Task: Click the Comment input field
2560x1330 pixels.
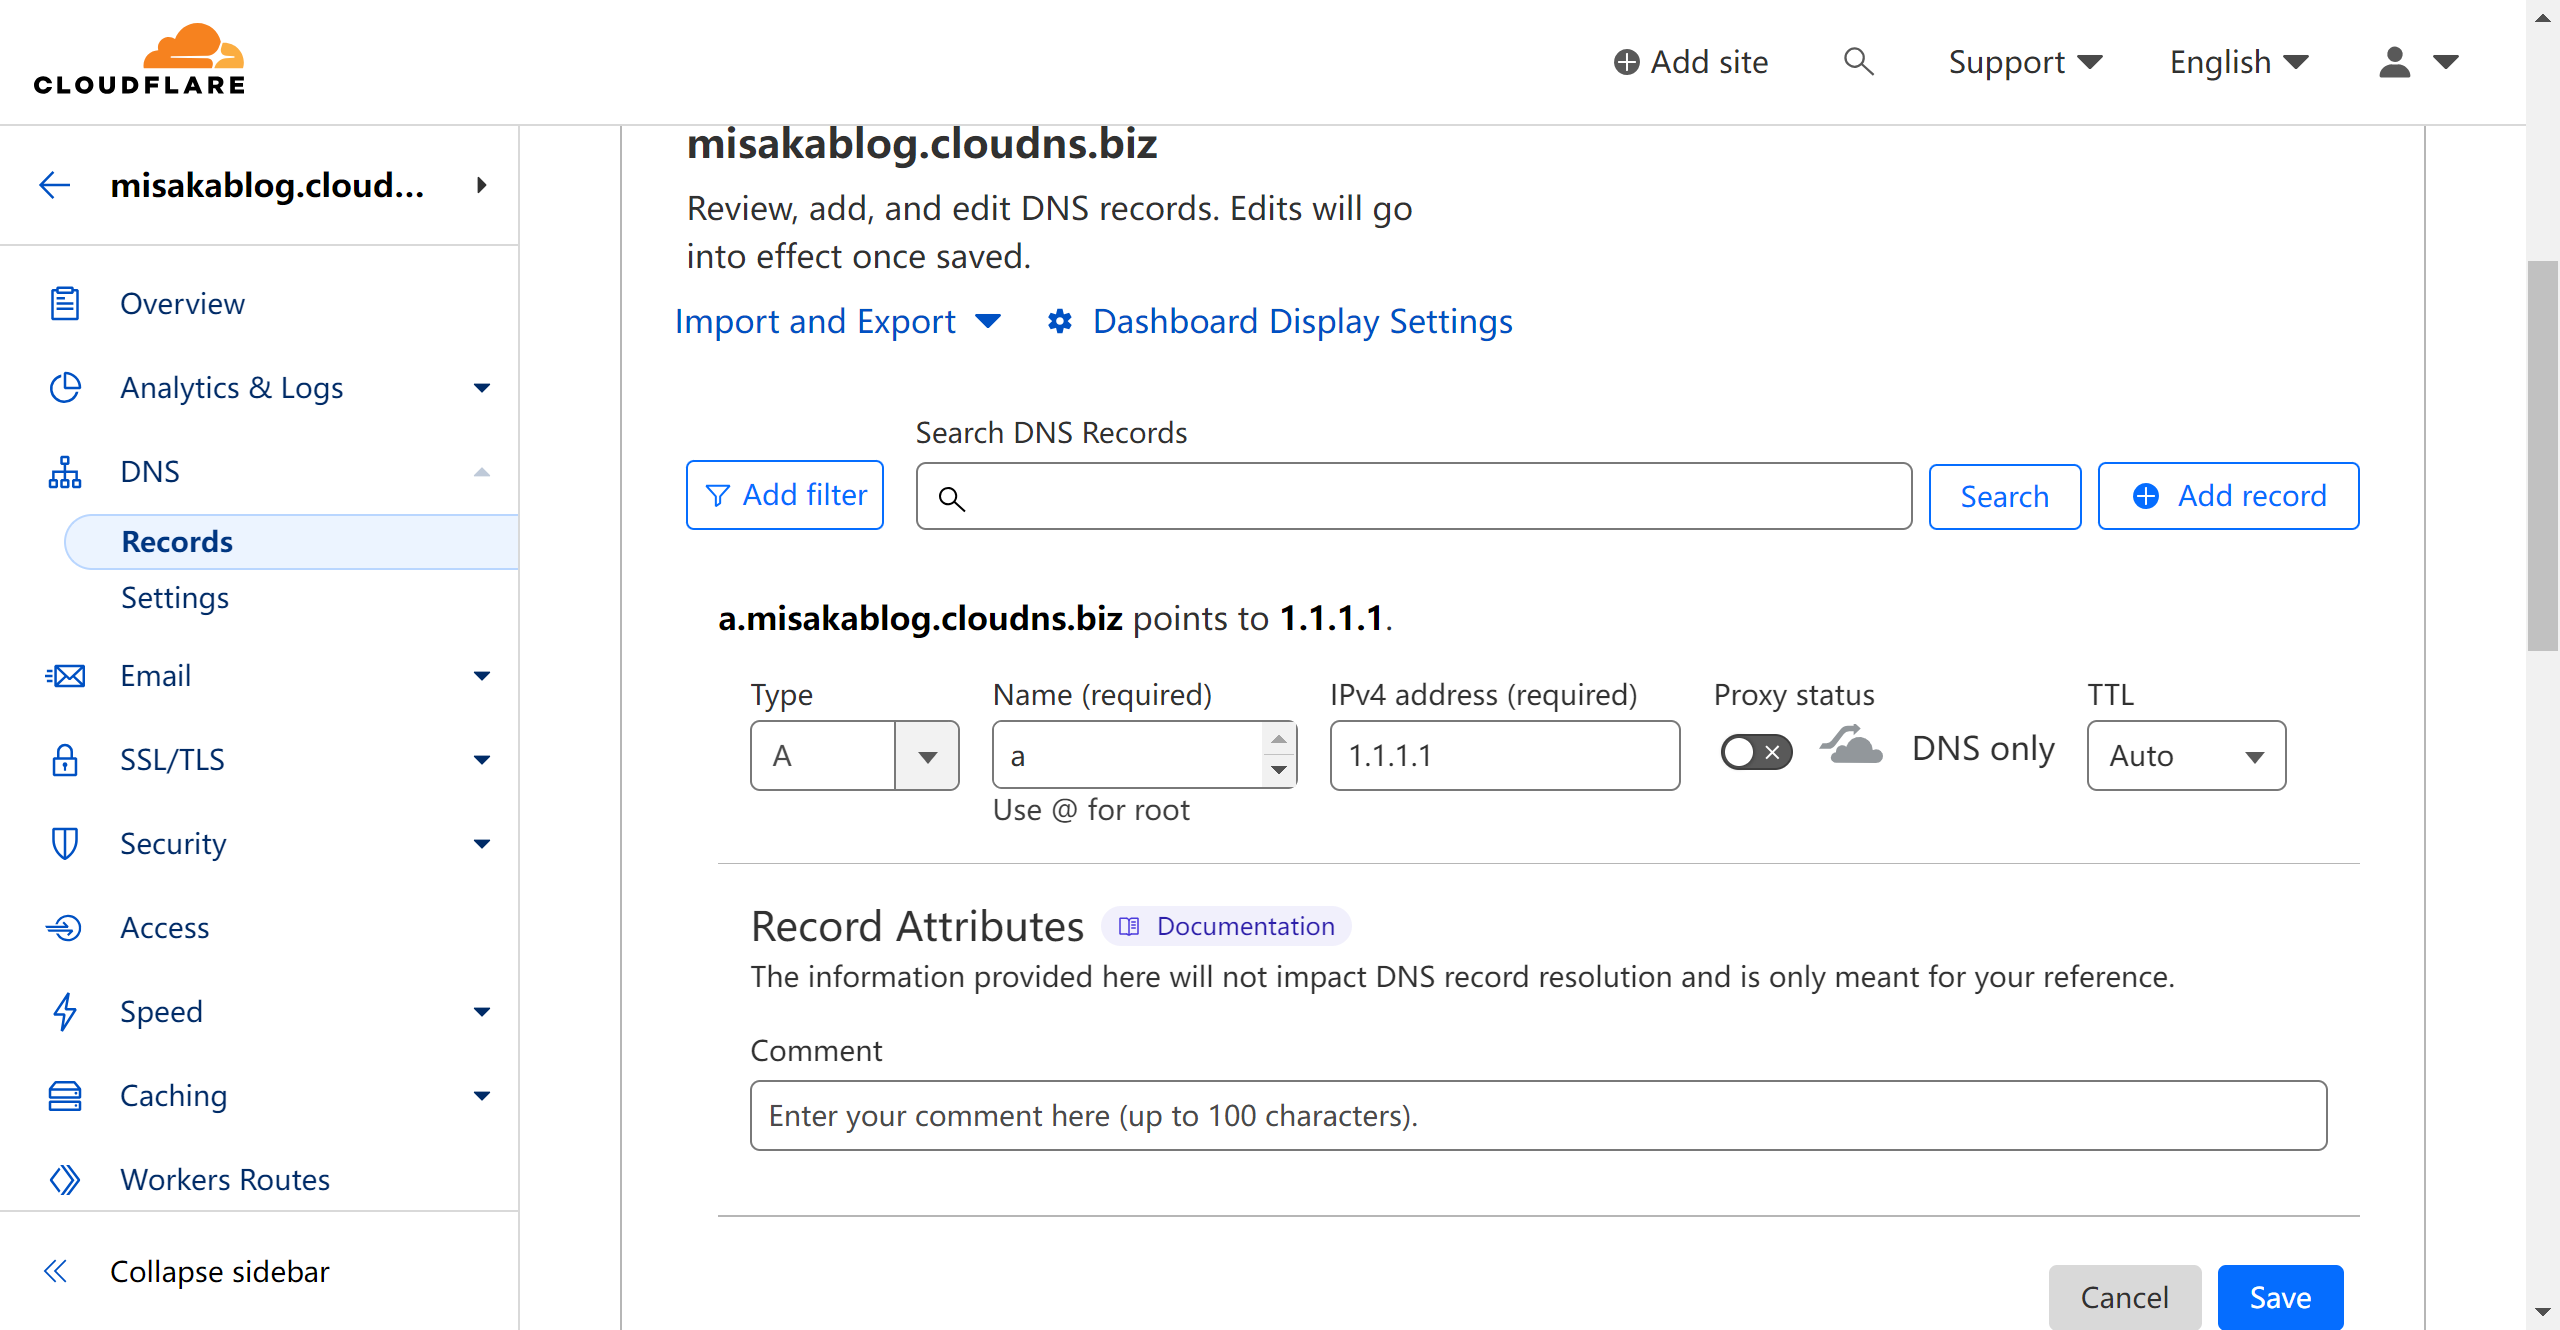Action: (1538, 1115)
